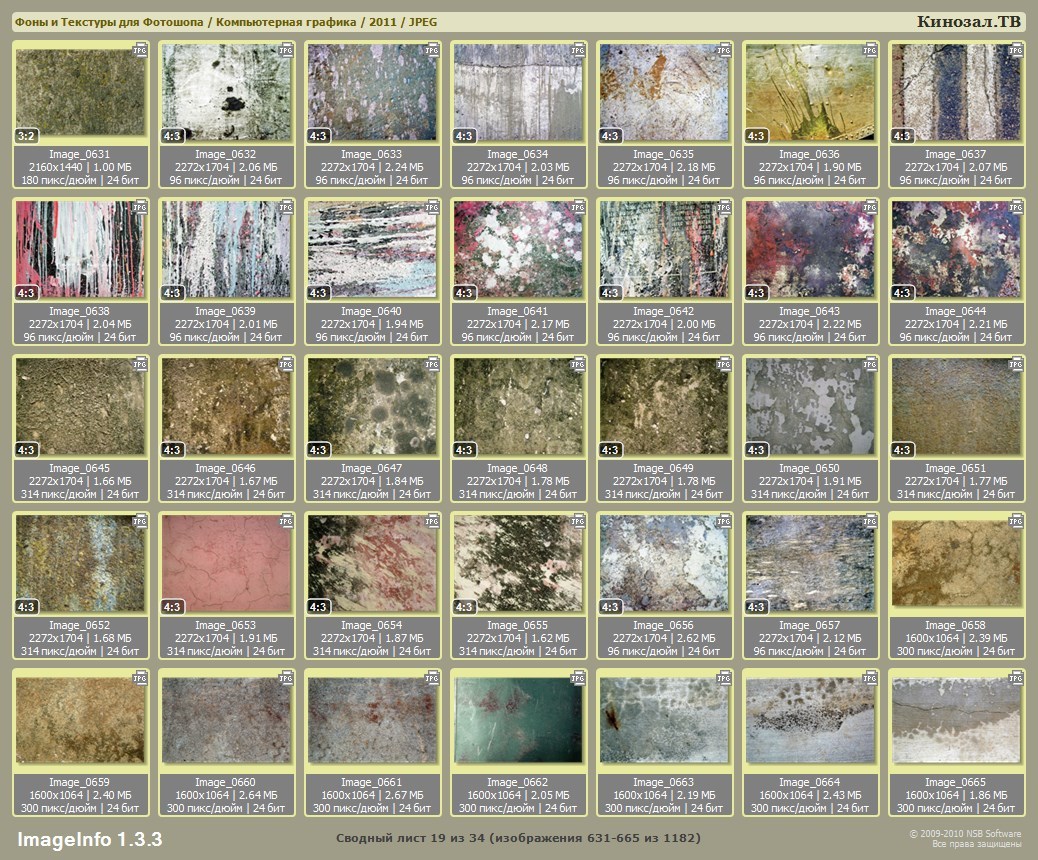Select the 4:3 badge on Image_0650
Viewport: 1038px width, 860px height.
click(756, 450)
